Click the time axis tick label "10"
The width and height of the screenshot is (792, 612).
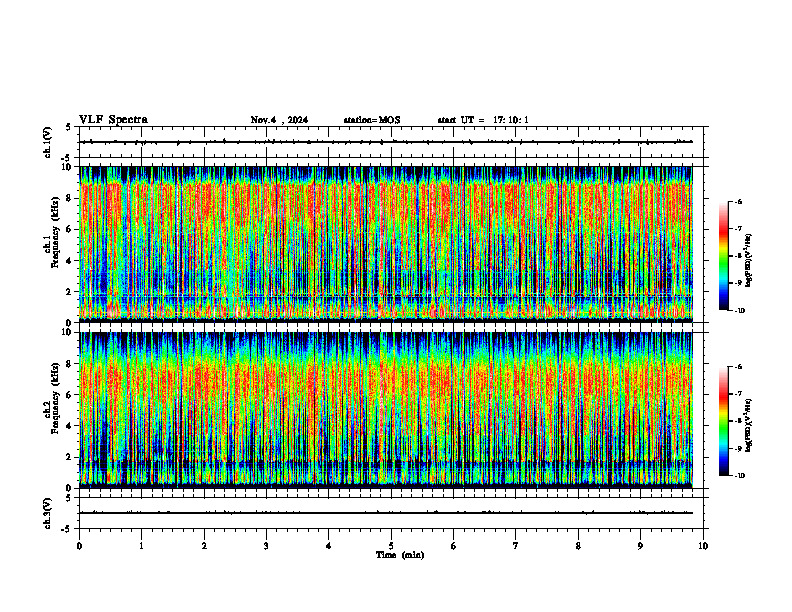[x=703, y=546]
